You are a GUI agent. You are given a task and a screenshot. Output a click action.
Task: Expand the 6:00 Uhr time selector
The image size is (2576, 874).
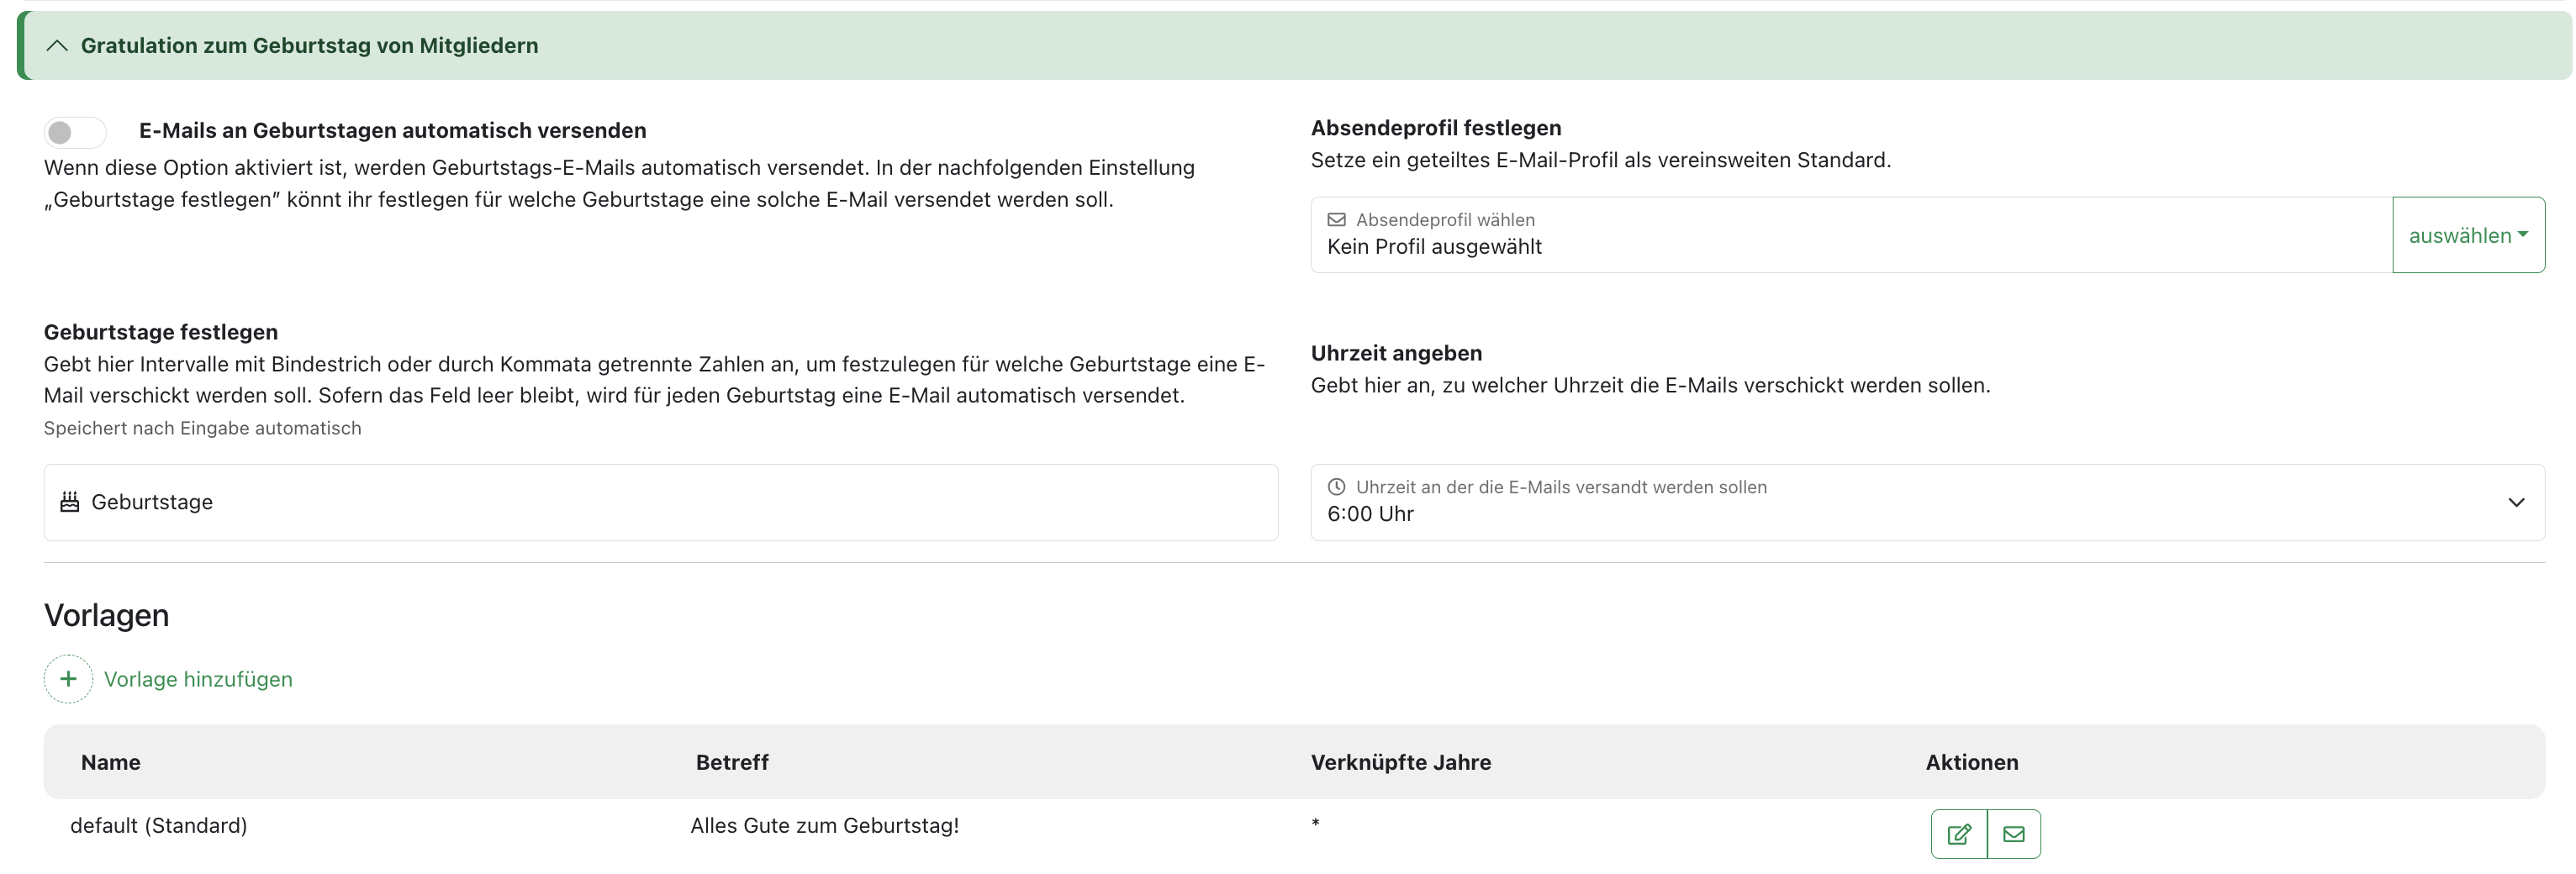point(1927,502)
